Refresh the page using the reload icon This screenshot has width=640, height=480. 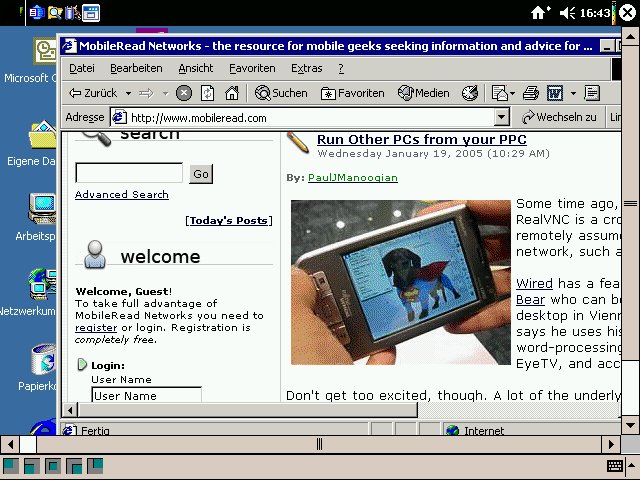coord(207,93)
